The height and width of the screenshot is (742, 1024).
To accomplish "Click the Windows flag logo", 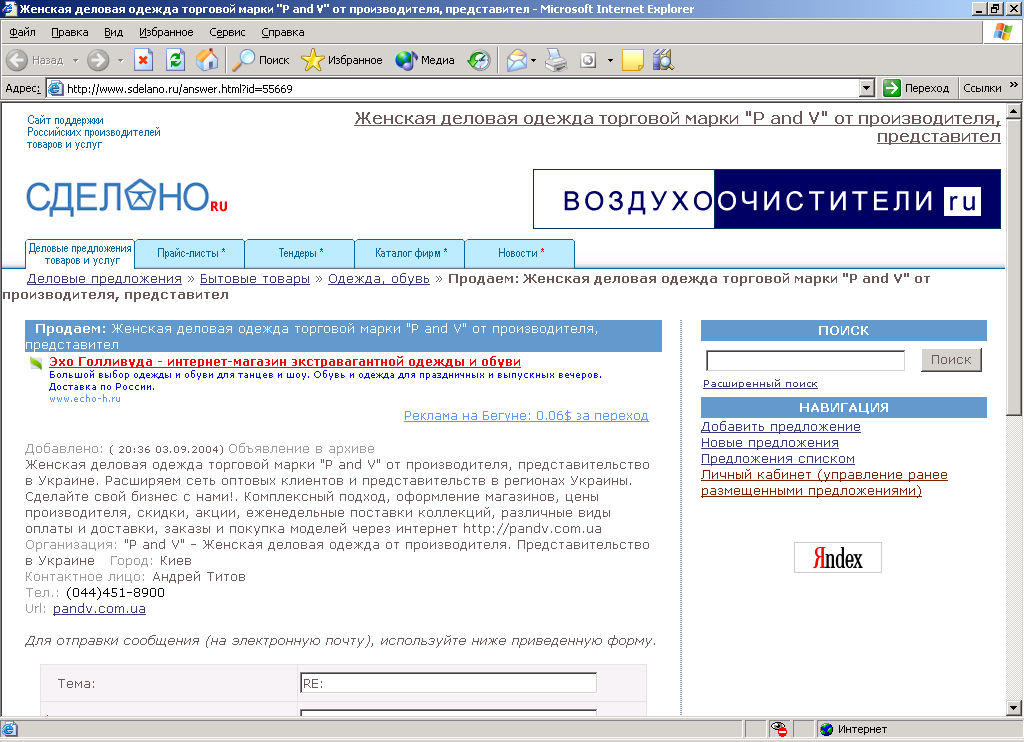I will (1003, 32).
